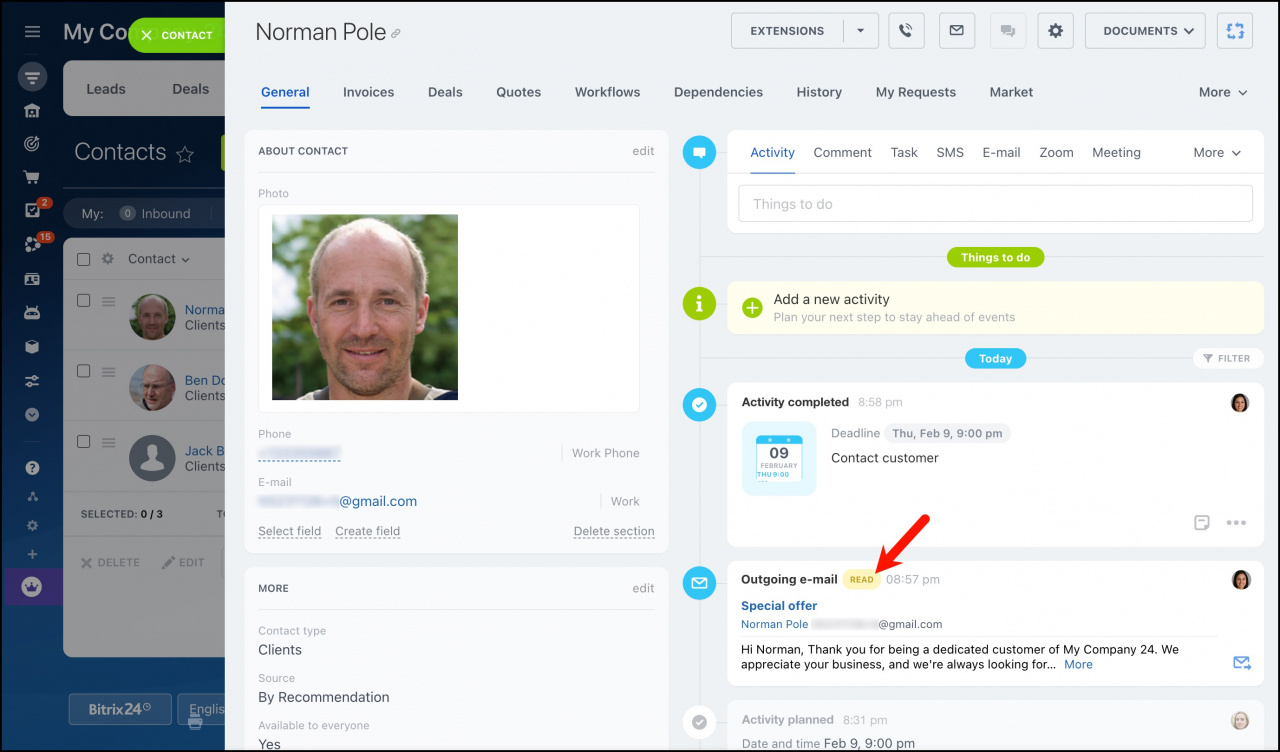Viewport: 1280px width, 752px height.
Task: Check the checkbox for Ben's contact row
Action: [84, 371]
